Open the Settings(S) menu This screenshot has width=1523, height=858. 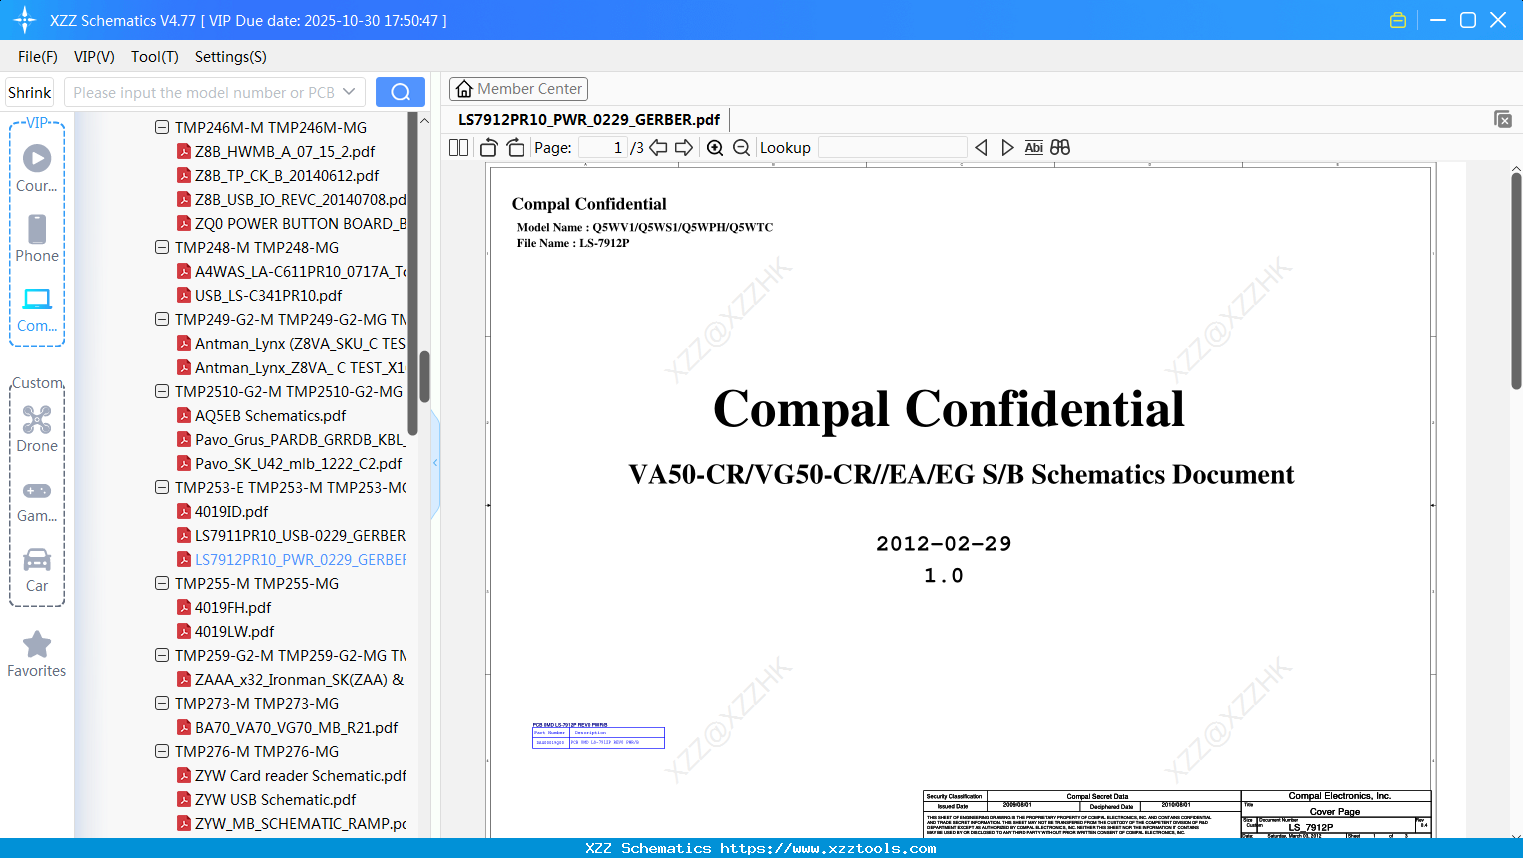[x=231, y=57]
